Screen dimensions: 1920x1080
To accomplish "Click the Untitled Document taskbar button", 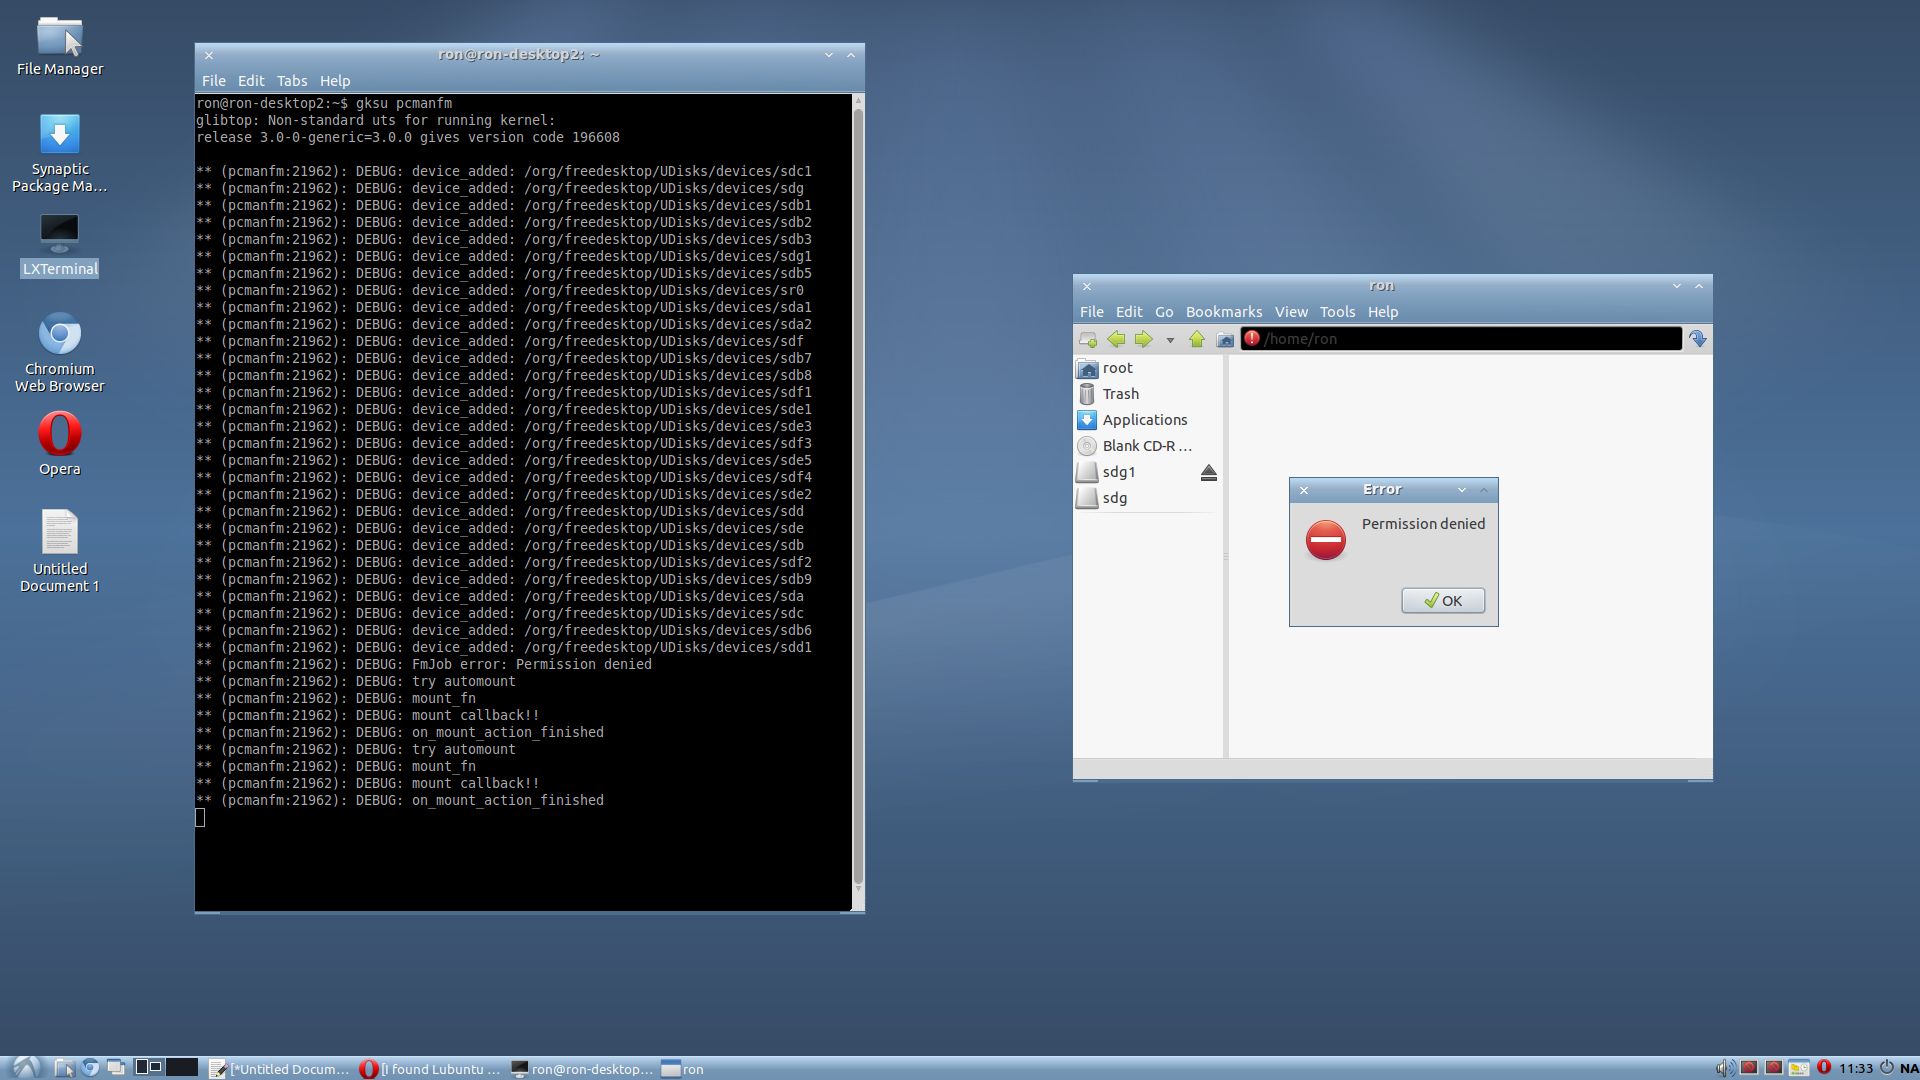I will click(280, 1069).
